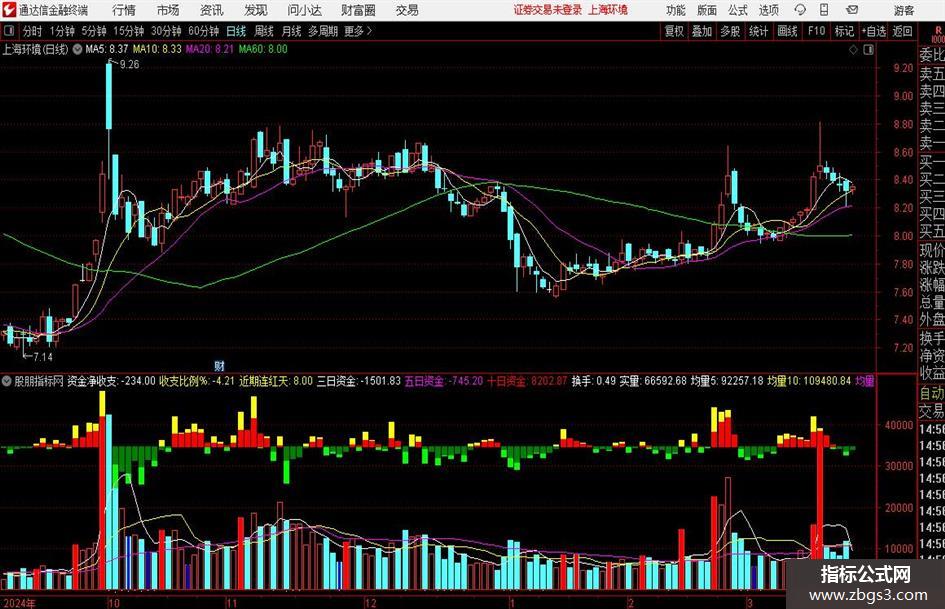Viewport: 945px width, 609px height.
Task: Click the MA20: 8.21 value
Action: click(209, 49)
